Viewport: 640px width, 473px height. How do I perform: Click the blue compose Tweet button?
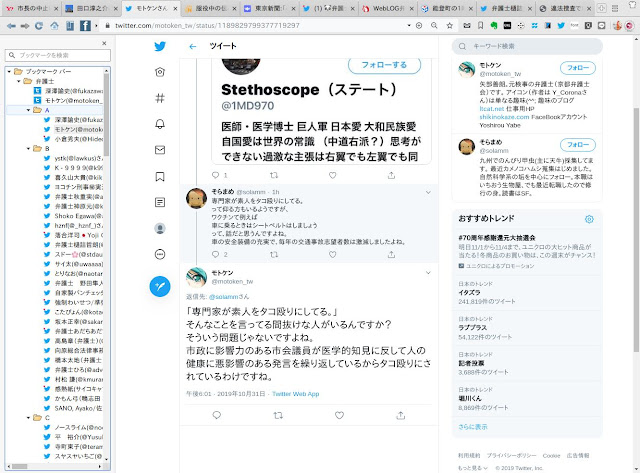point(160,286)
